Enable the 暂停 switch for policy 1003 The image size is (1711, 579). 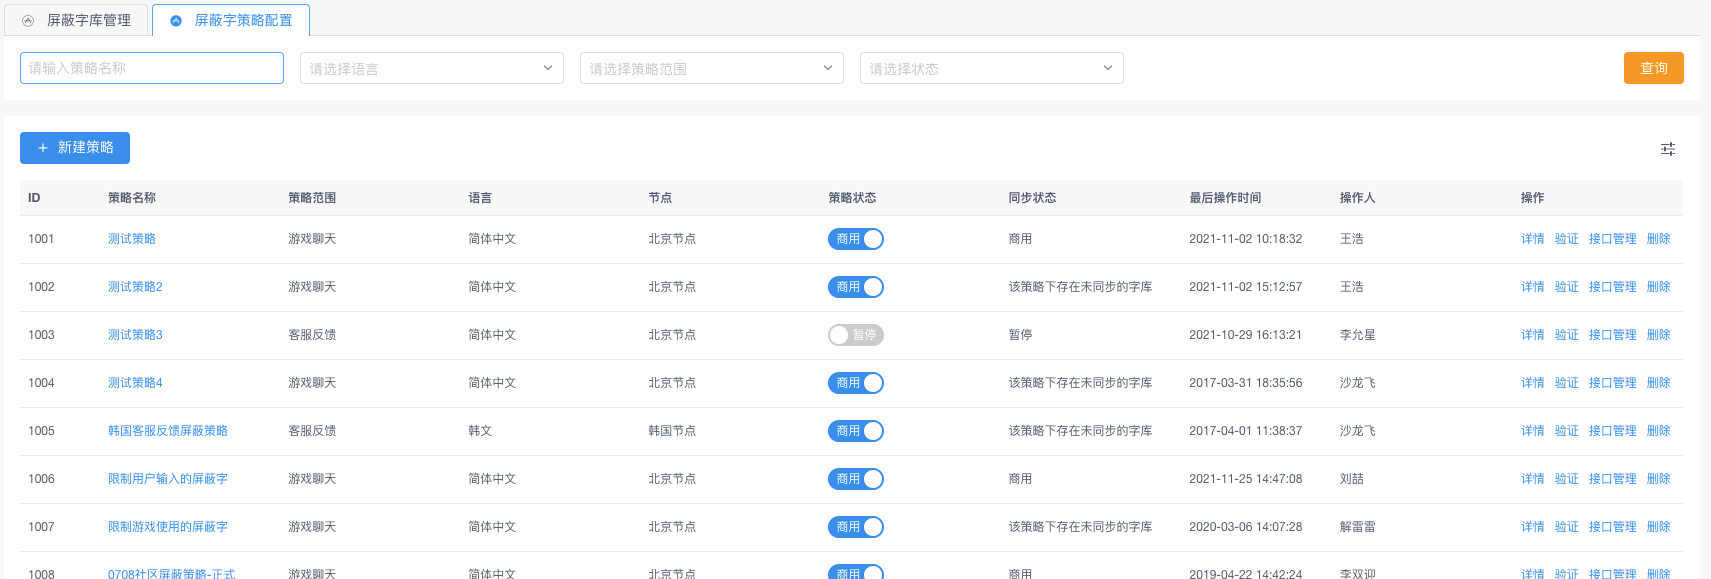click(x=855, y=335)
